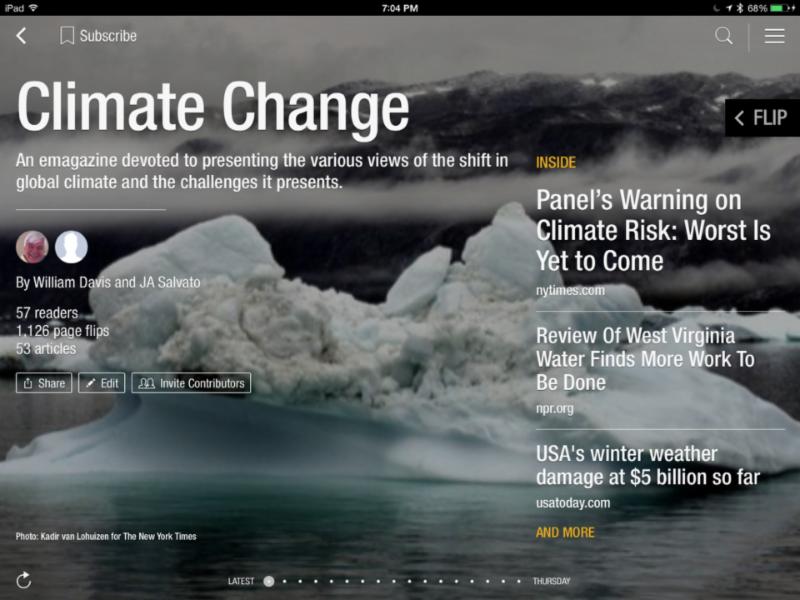Click JA Salvato's placeholder avatar

click(x=71, y=247)
